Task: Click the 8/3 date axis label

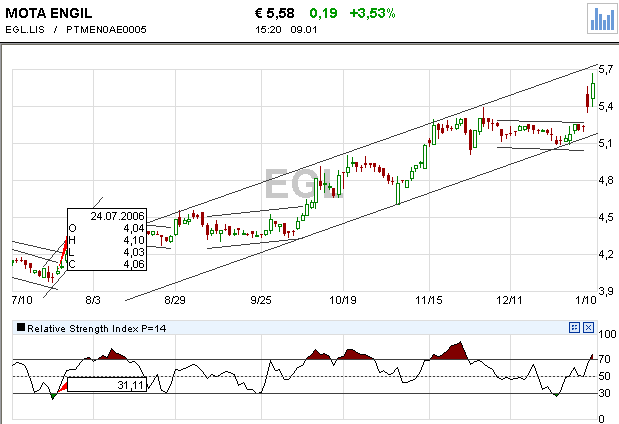Action: pyautogui.click(x=93, y=300)
